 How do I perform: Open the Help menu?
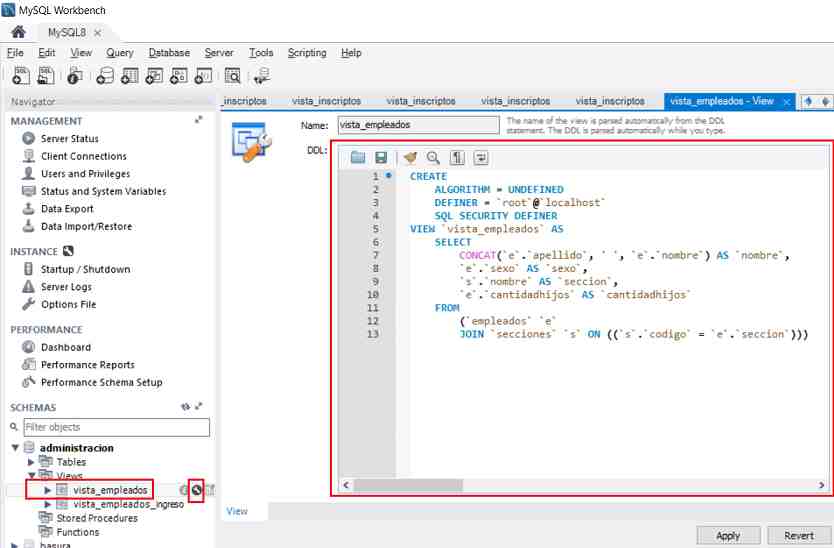[351, 53]
